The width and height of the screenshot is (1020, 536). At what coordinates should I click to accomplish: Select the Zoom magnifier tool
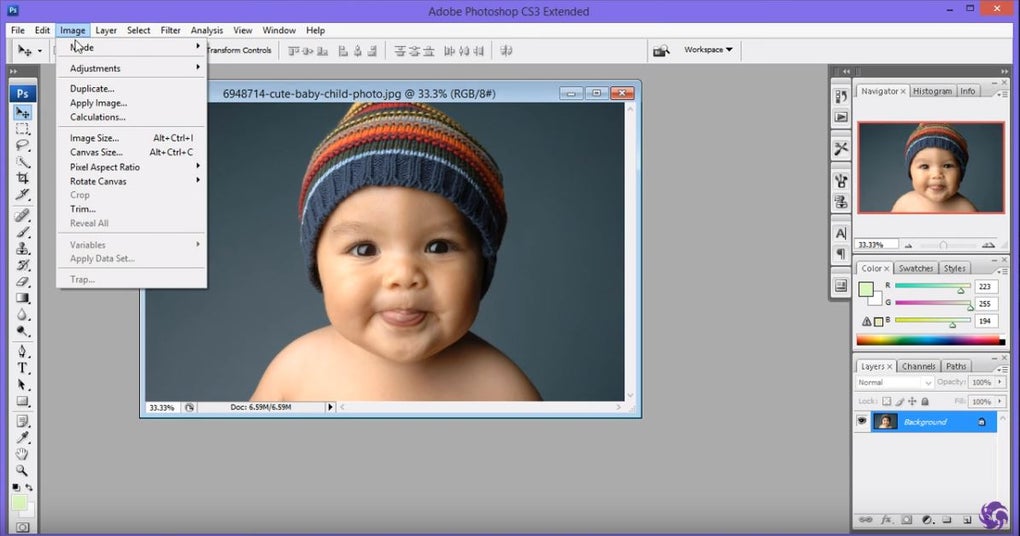pyautogui.click(x=22, y=470)
